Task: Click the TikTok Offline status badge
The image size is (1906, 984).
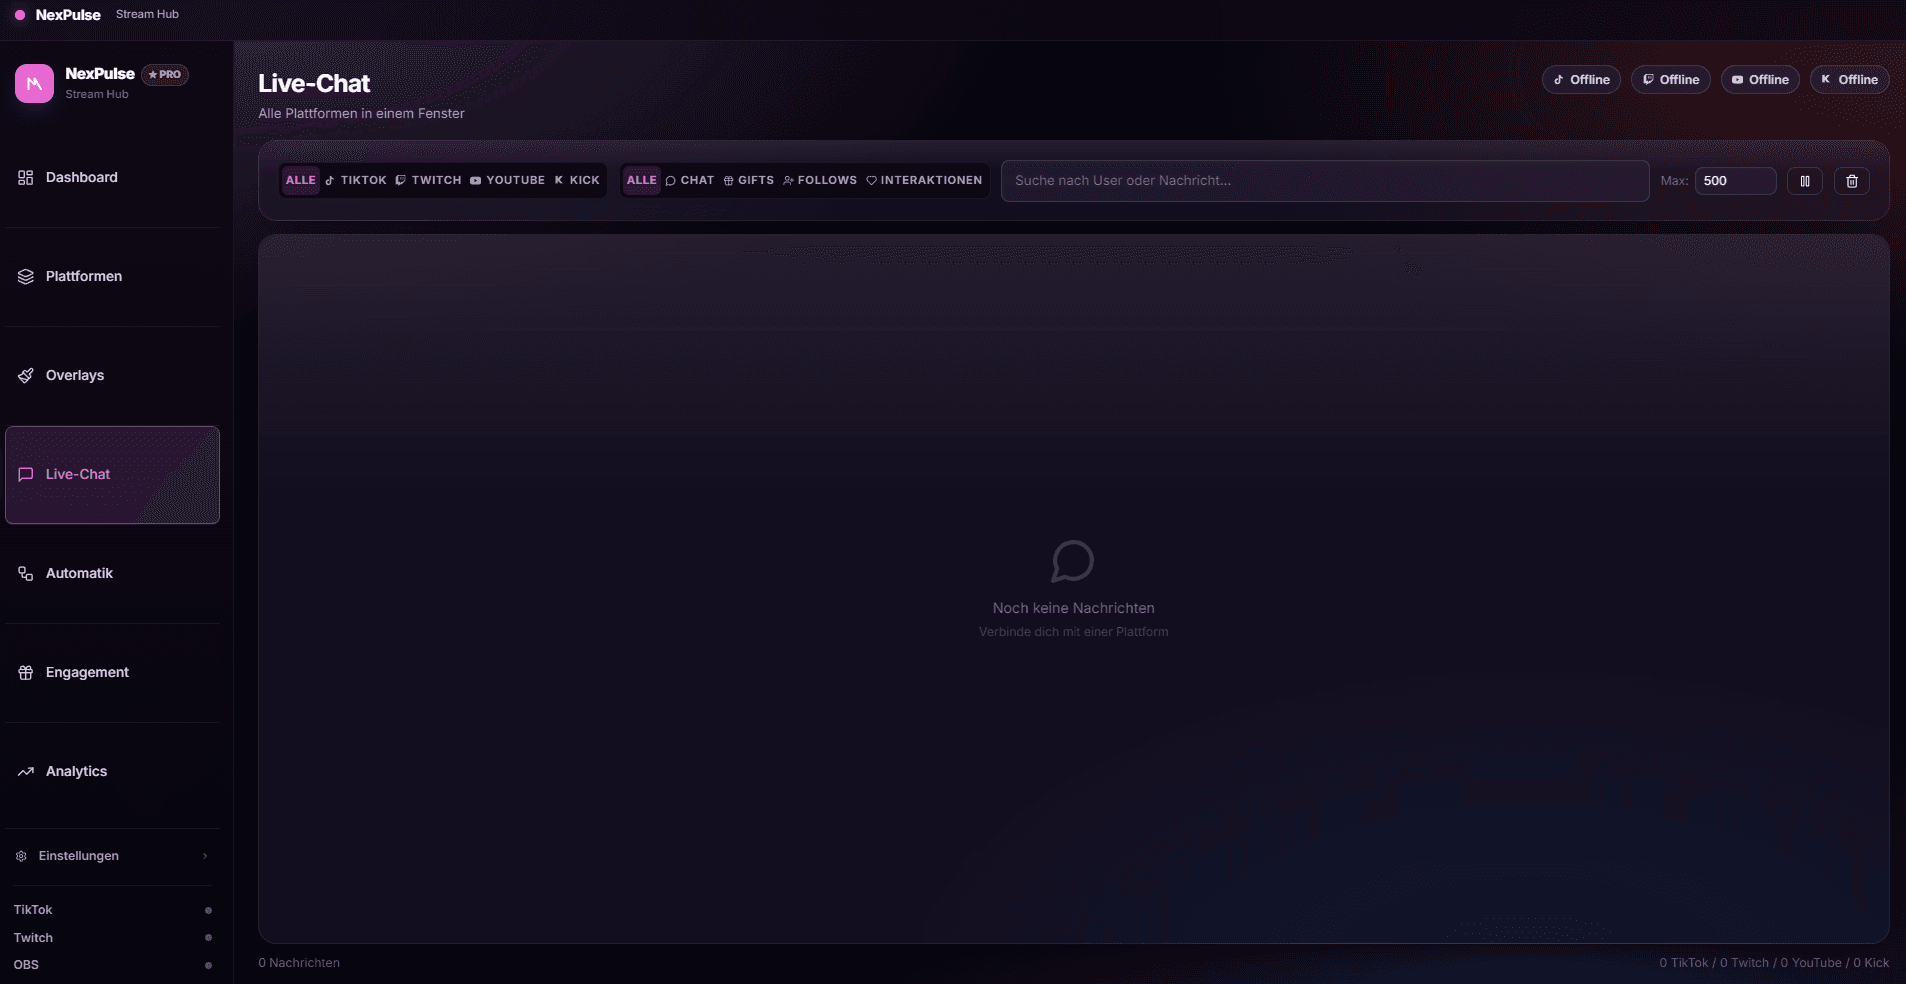Action: coord(1581,80)
